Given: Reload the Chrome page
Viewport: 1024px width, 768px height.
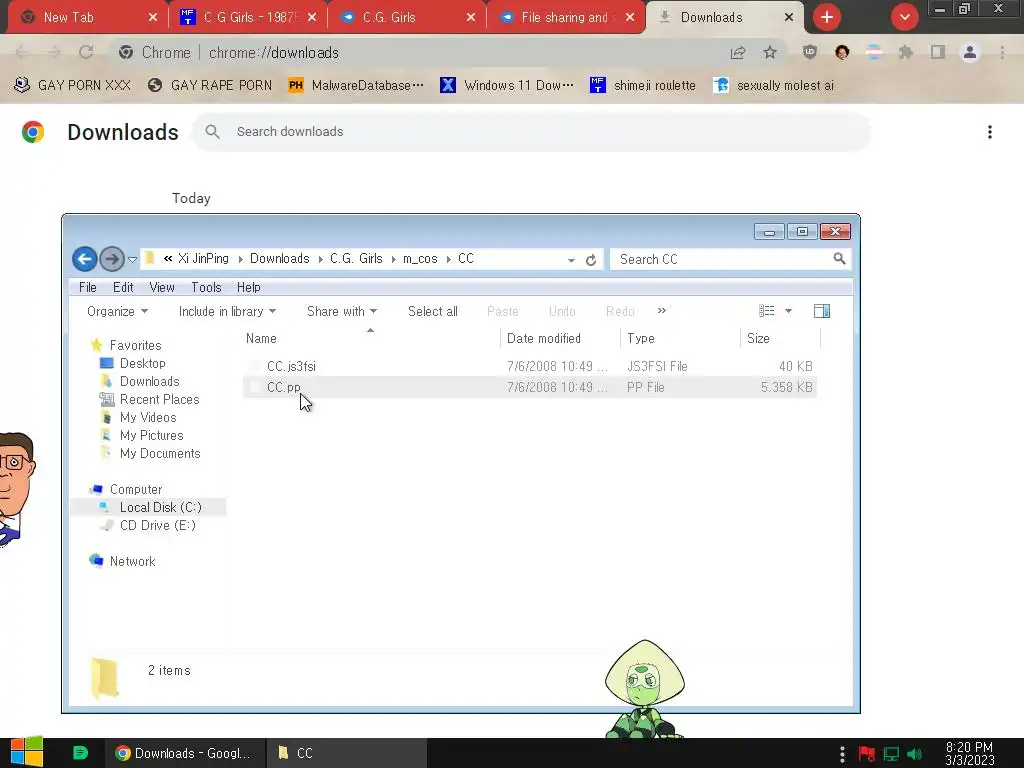Looking at the screenshot, I should click(86, 52).
